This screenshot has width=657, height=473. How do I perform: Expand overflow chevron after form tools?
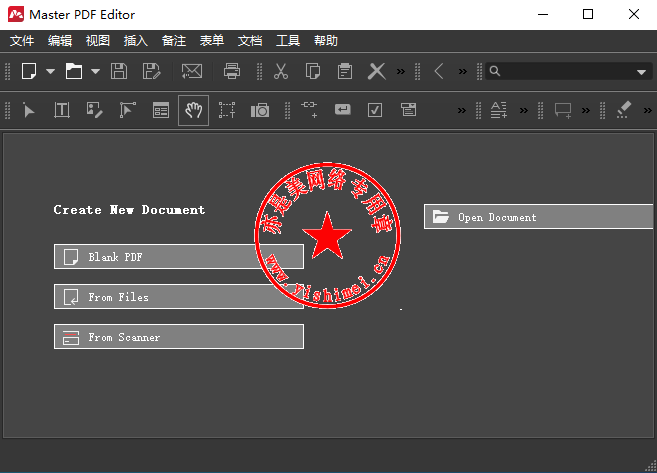click(x=462, y=111)
